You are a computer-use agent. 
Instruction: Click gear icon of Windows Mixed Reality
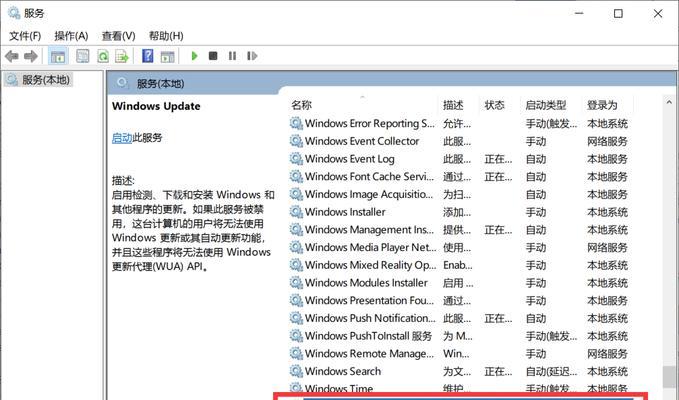click(x=296, y=265)
